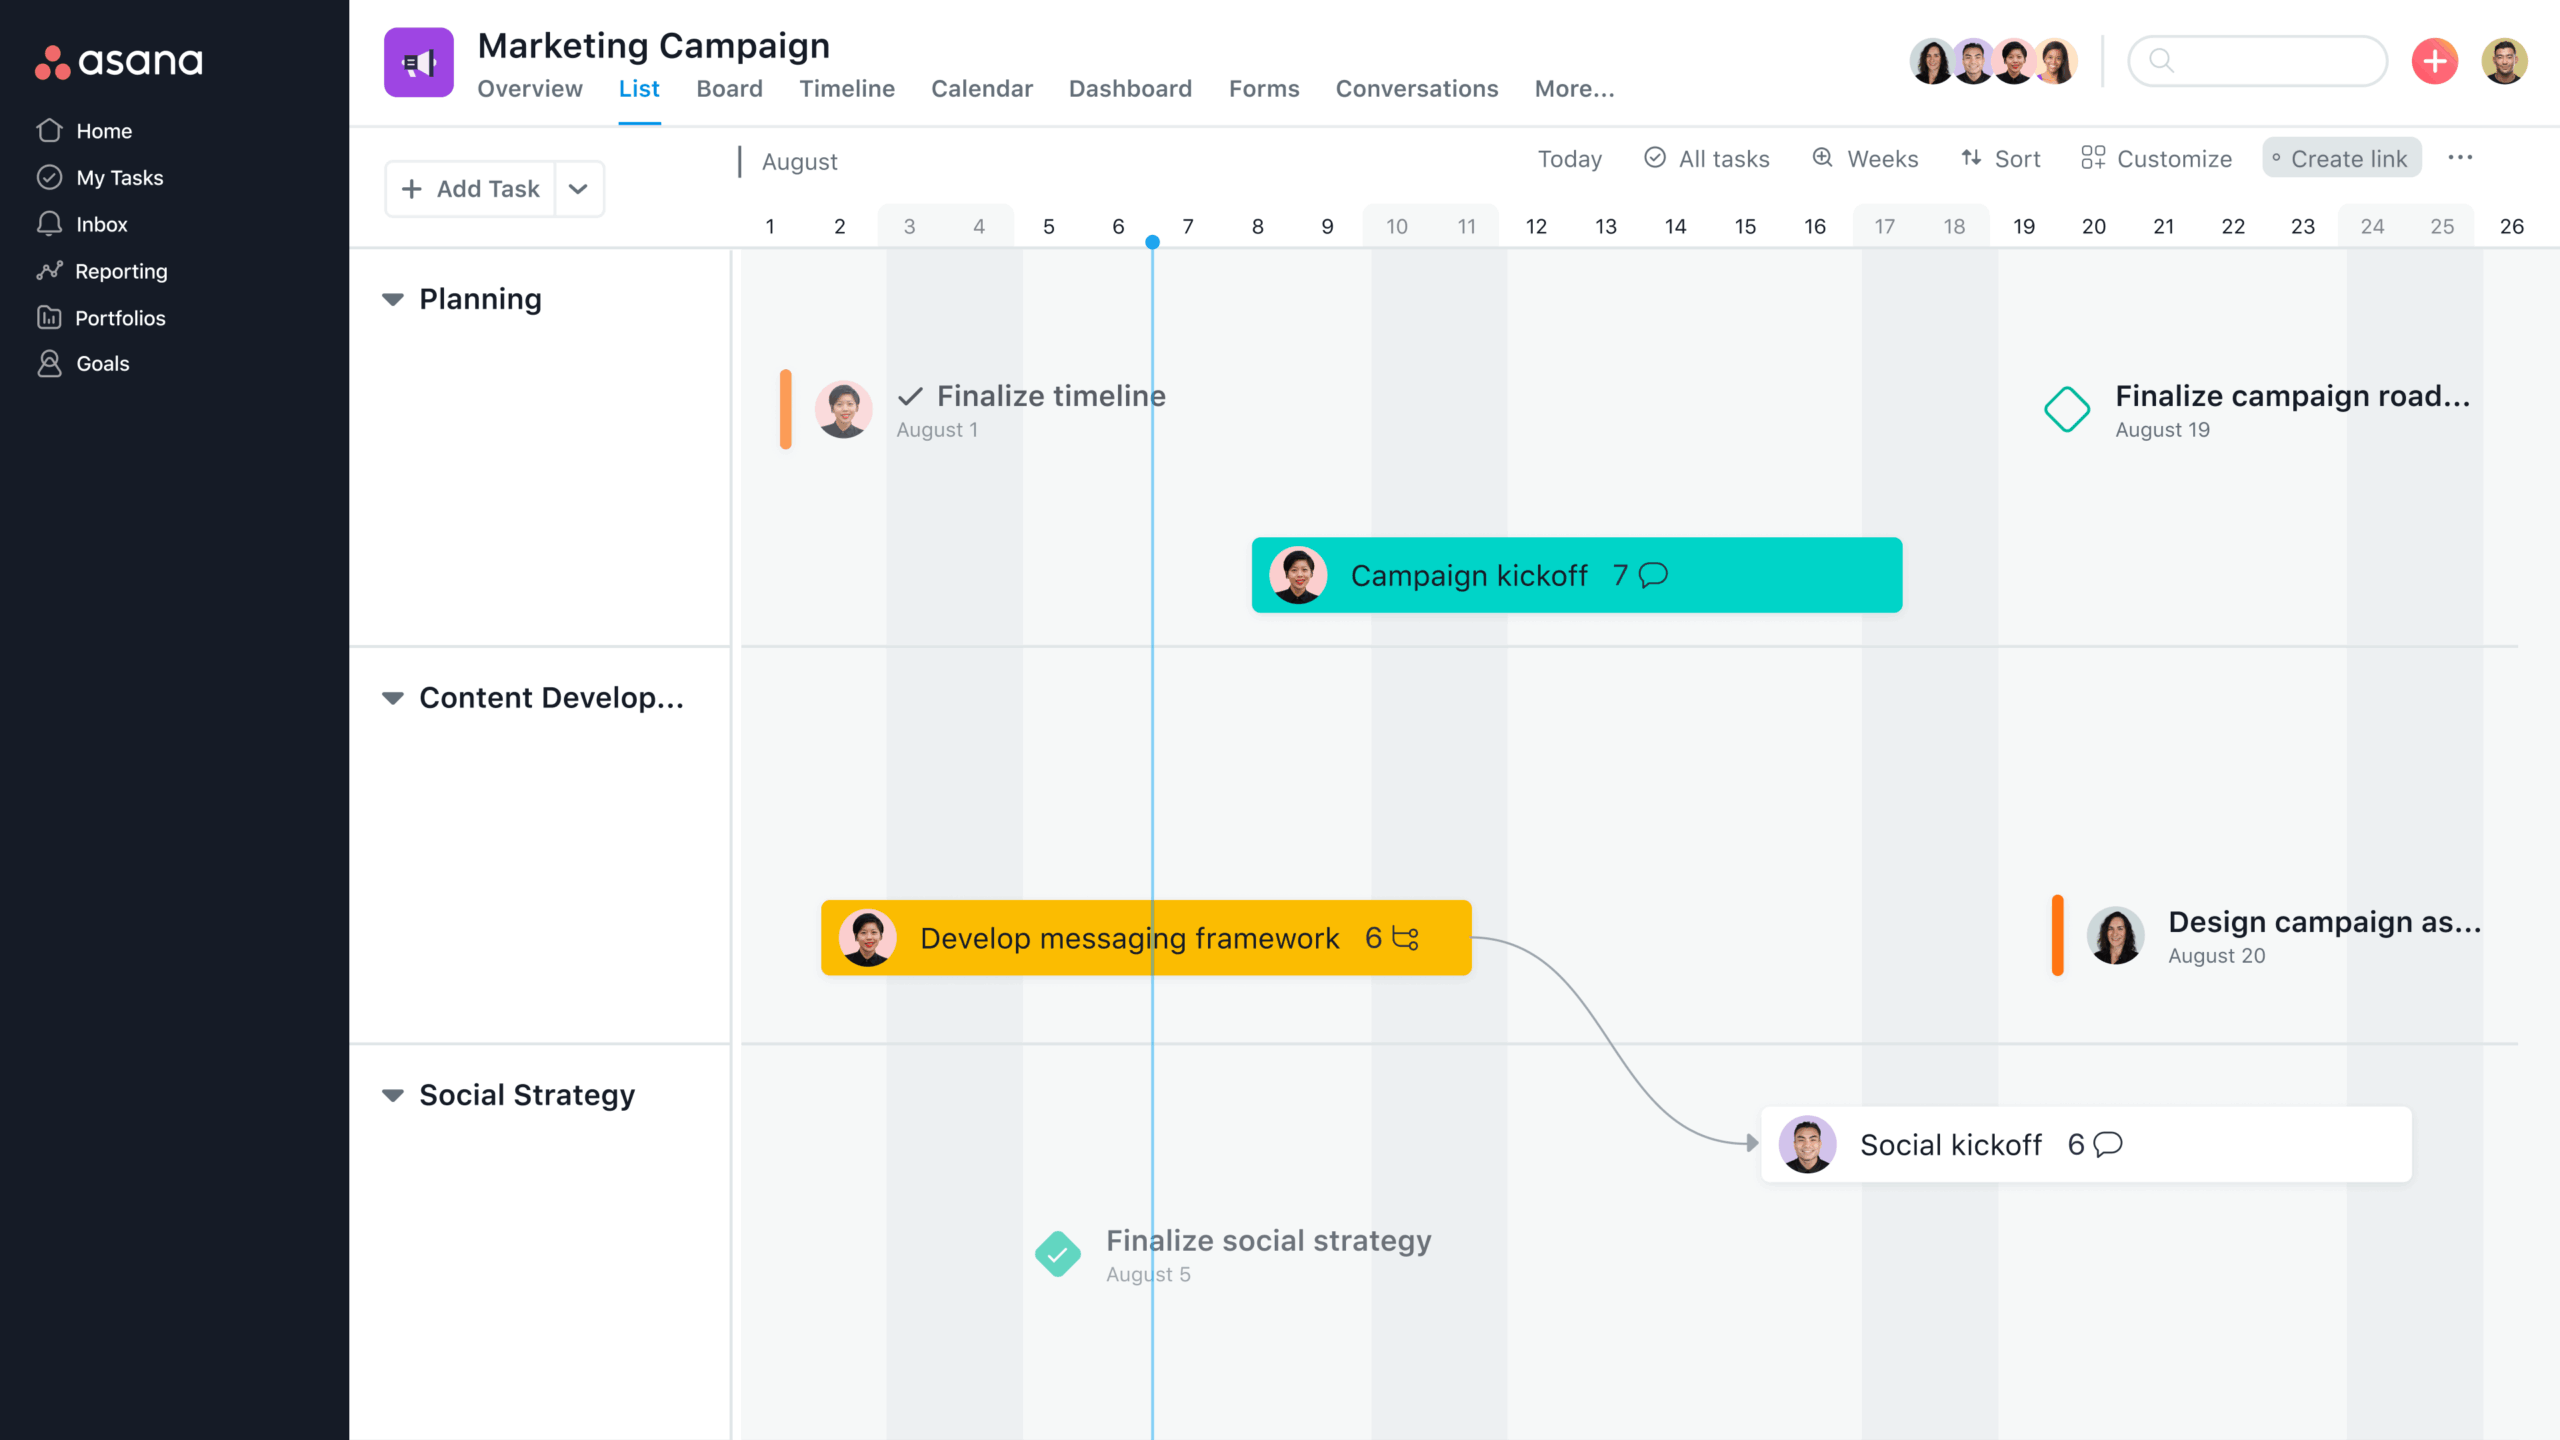Switch to the Board tab
This screenshot has height=1440, width=2560.
729,88
